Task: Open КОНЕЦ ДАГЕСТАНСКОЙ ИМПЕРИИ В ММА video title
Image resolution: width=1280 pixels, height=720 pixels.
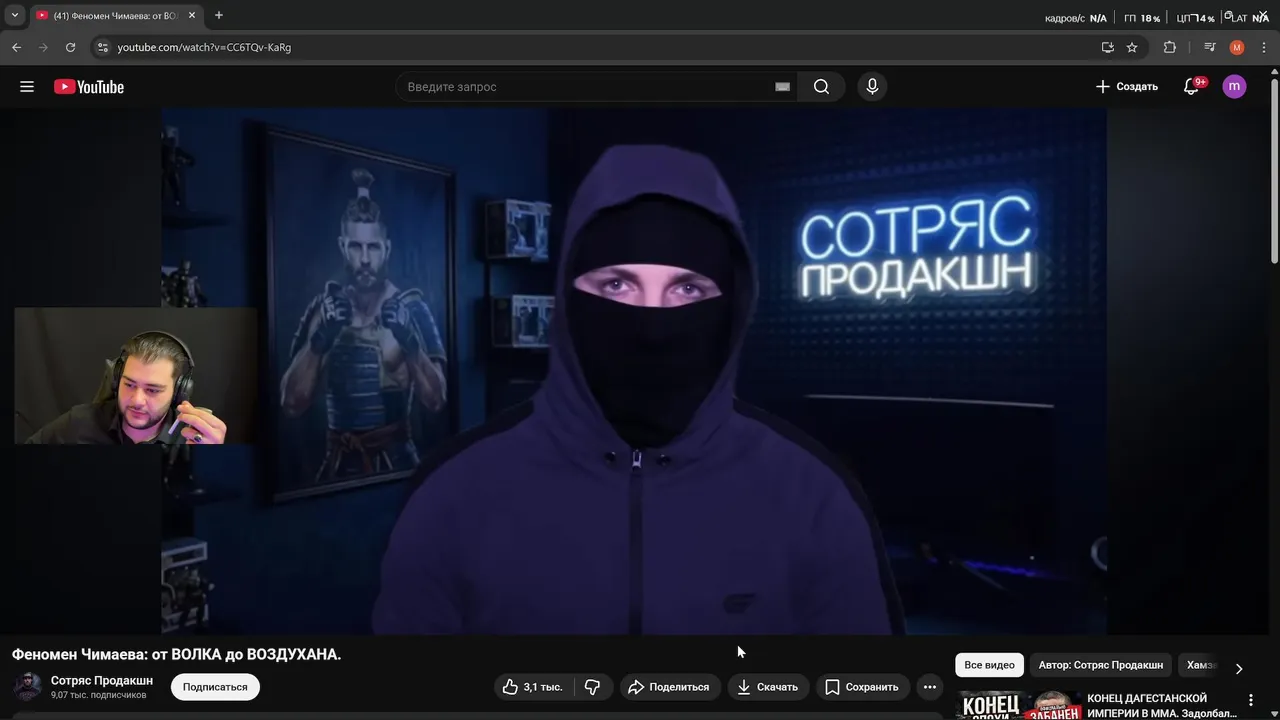Action: click(x=1161, y=705)
